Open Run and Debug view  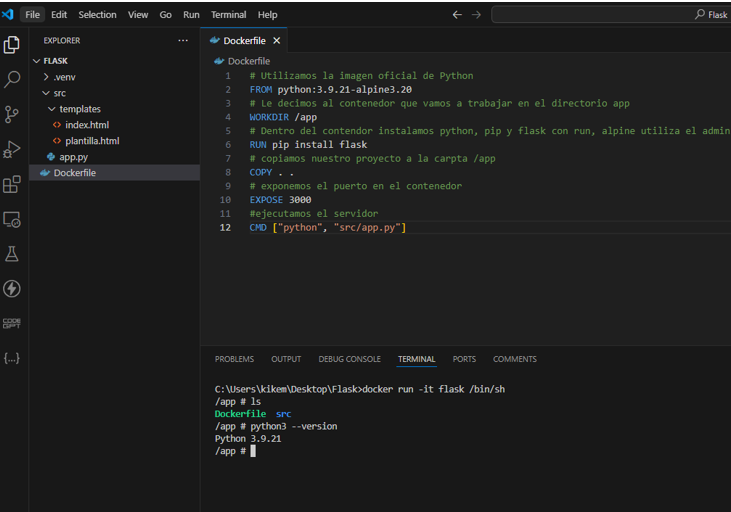point(12,149)
